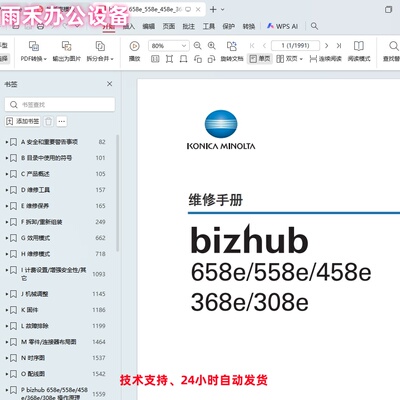Open the new-tab dropdown arrow
The height and width of the screenshot is (400, 400).
coord(223,10)
